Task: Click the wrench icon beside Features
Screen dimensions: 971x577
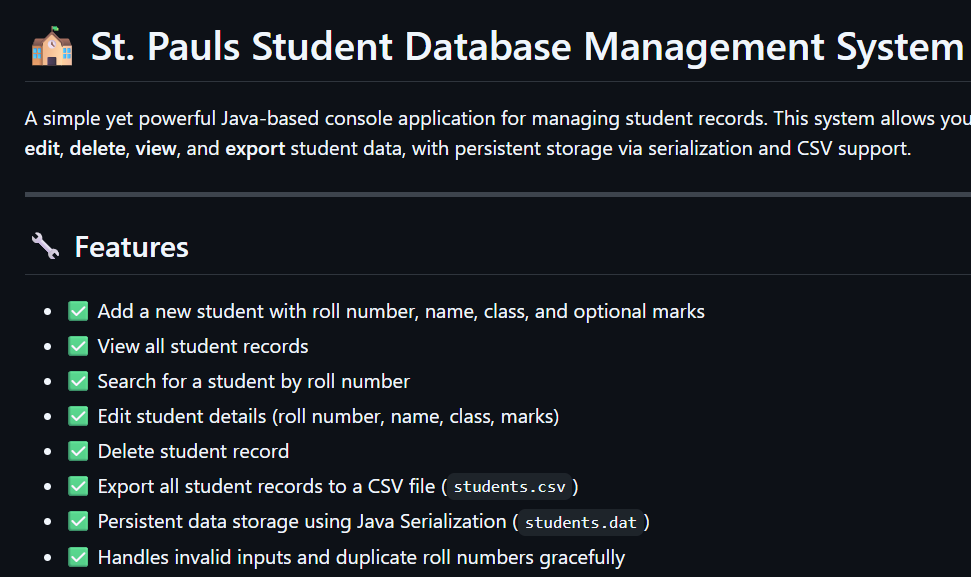Action: pyautogui.click(x=45, y=246)
